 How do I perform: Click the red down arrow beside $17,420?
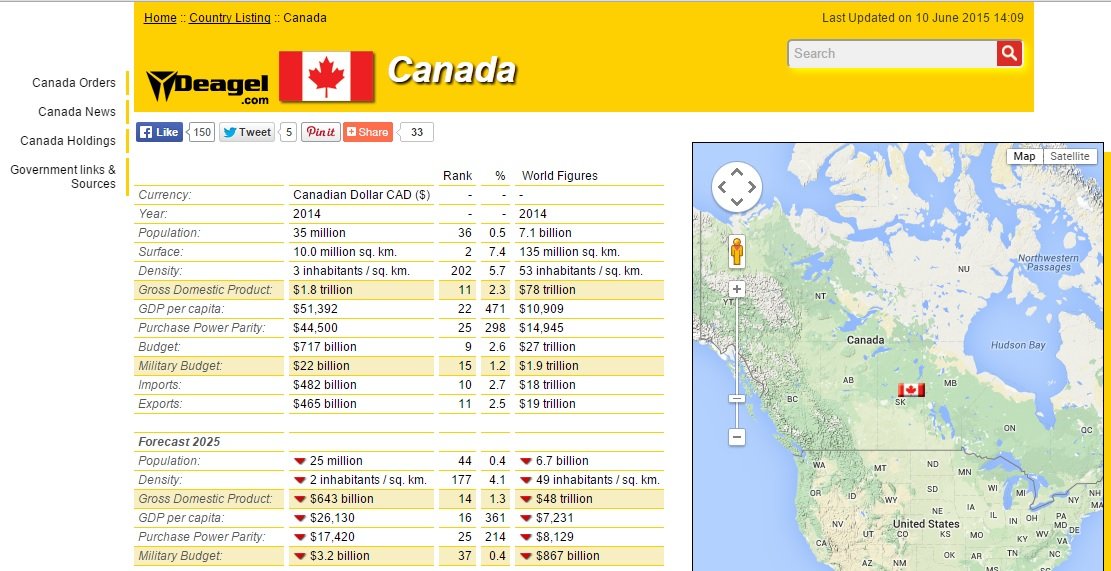click(x=299, y=537)
